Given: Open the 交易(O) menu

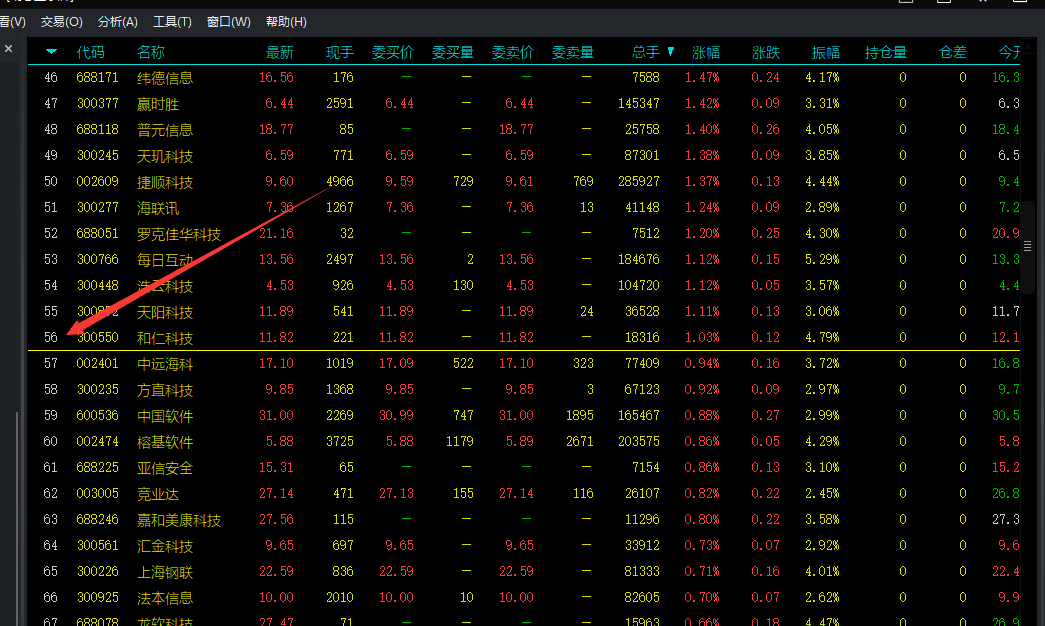Looking at the screenshot, I should click(61, 21).
